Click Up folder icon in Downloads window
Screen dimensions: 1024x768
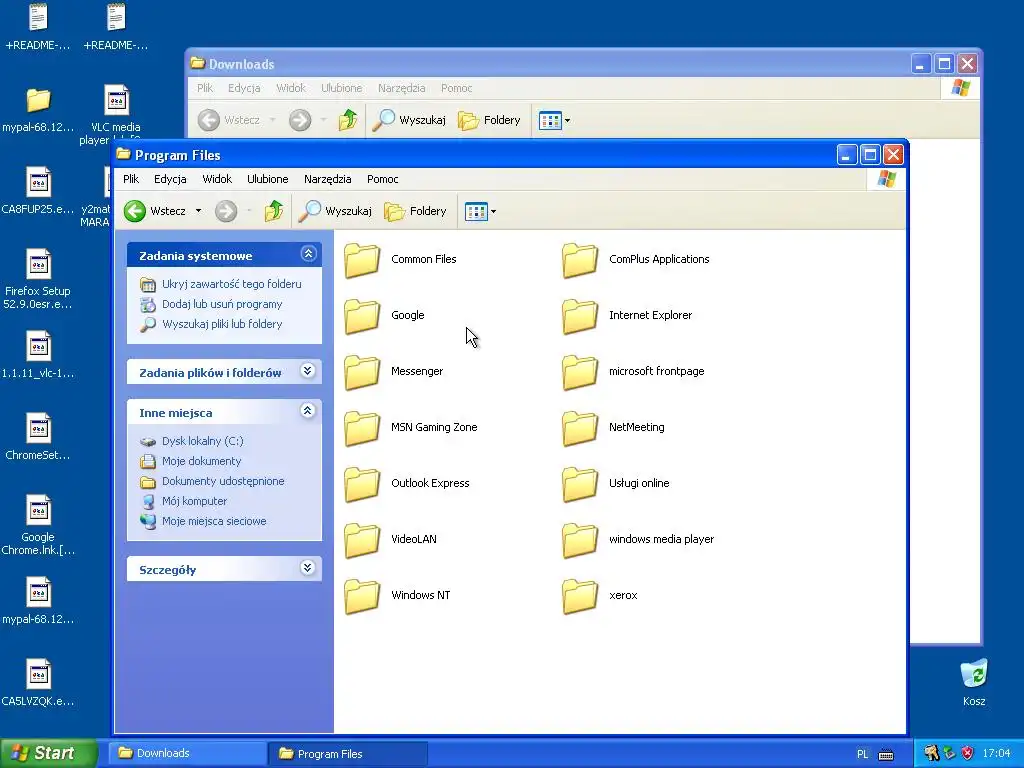[347, 120]
